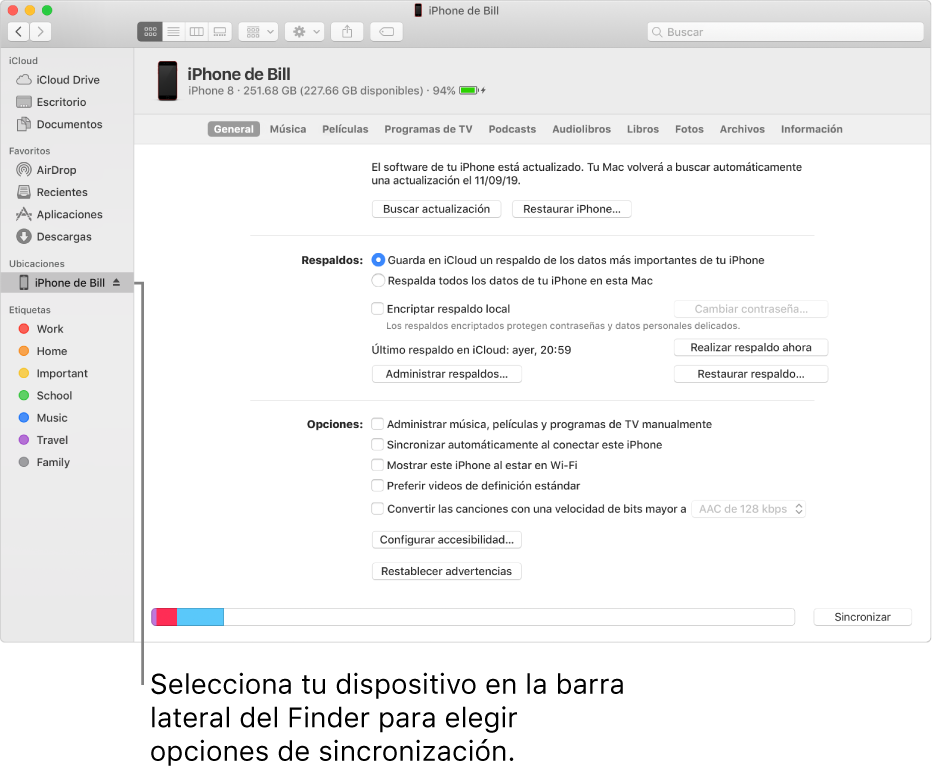Check Convertir las canciones bit rate option
This screenshot has height=777, width=934.
378,509
